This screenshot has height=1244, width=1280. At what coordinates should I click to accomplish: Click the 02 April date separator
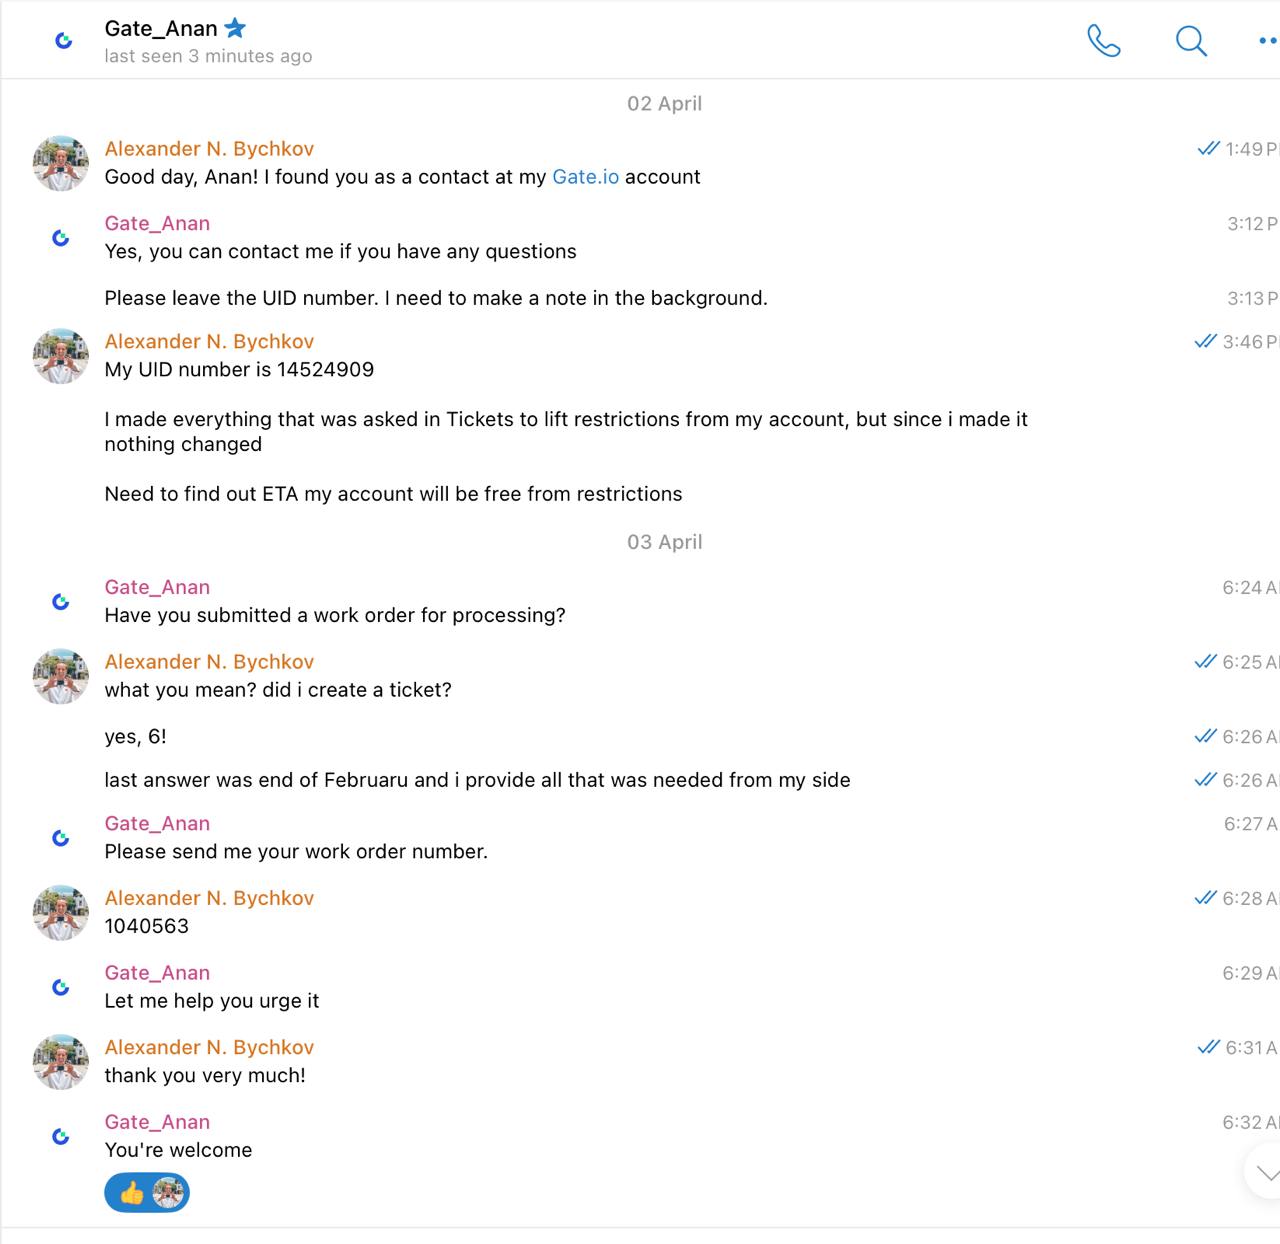[664, 104]
